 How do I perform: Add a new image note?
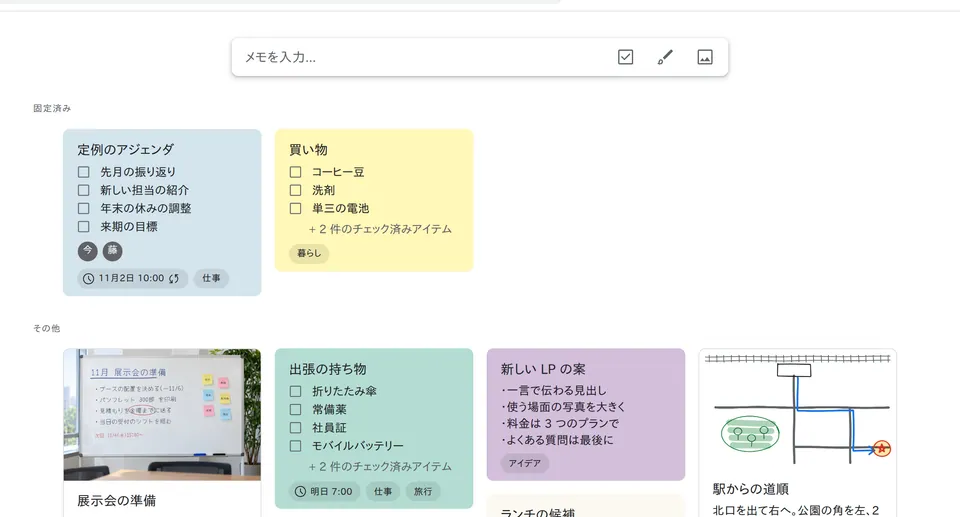[705, 57]
